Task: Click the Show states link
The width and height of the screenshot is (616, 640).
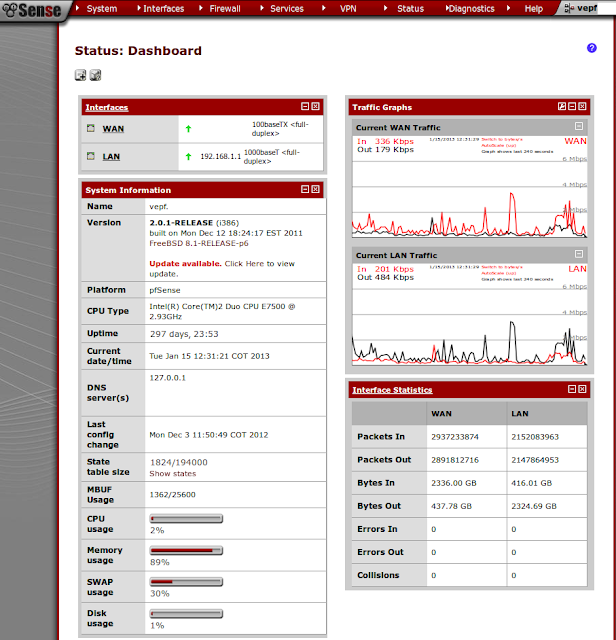Action: [x=173, y=473]
